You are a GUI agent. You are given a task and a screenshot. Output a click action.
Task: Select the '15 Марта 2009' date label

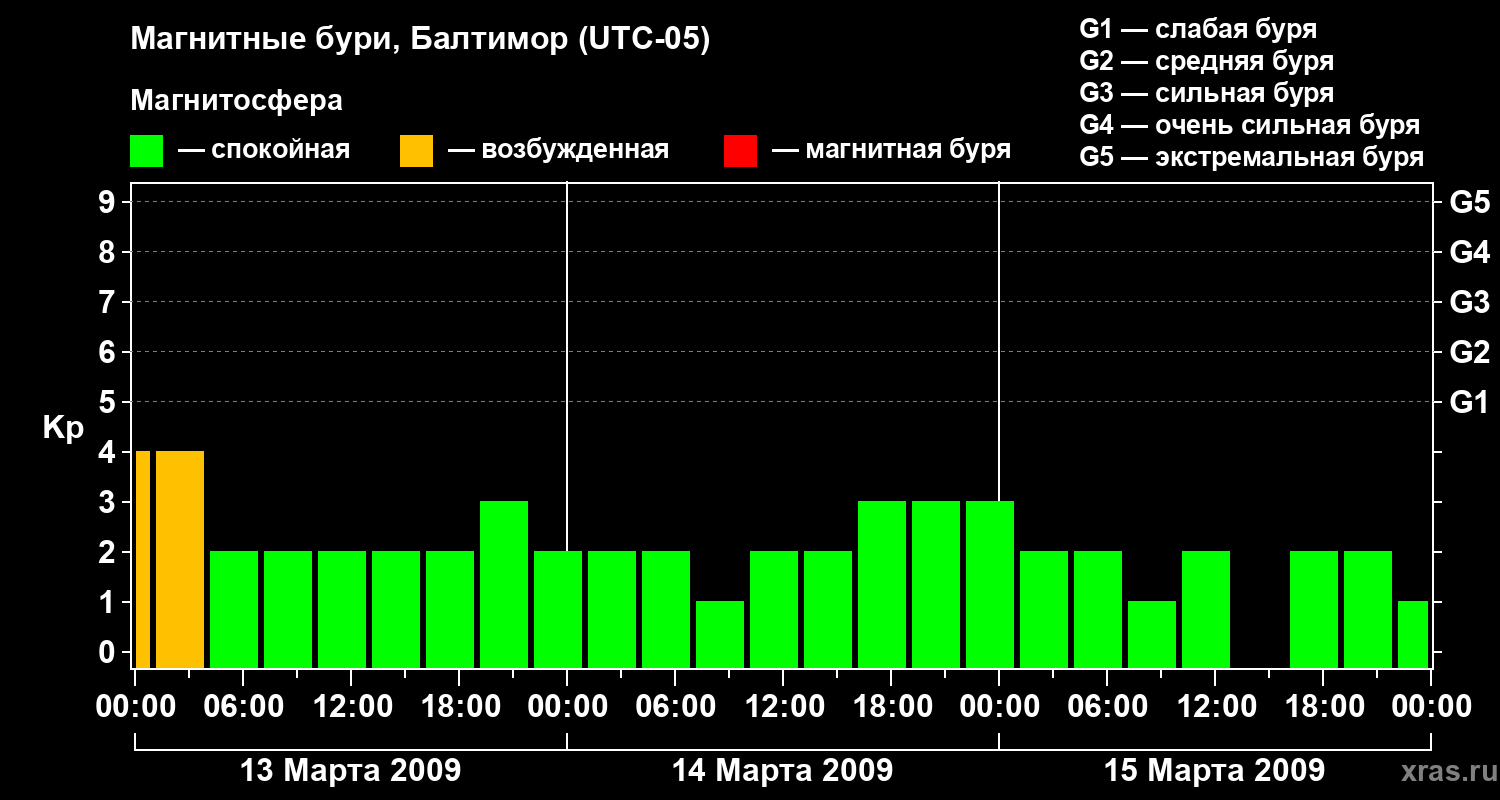1214,771
